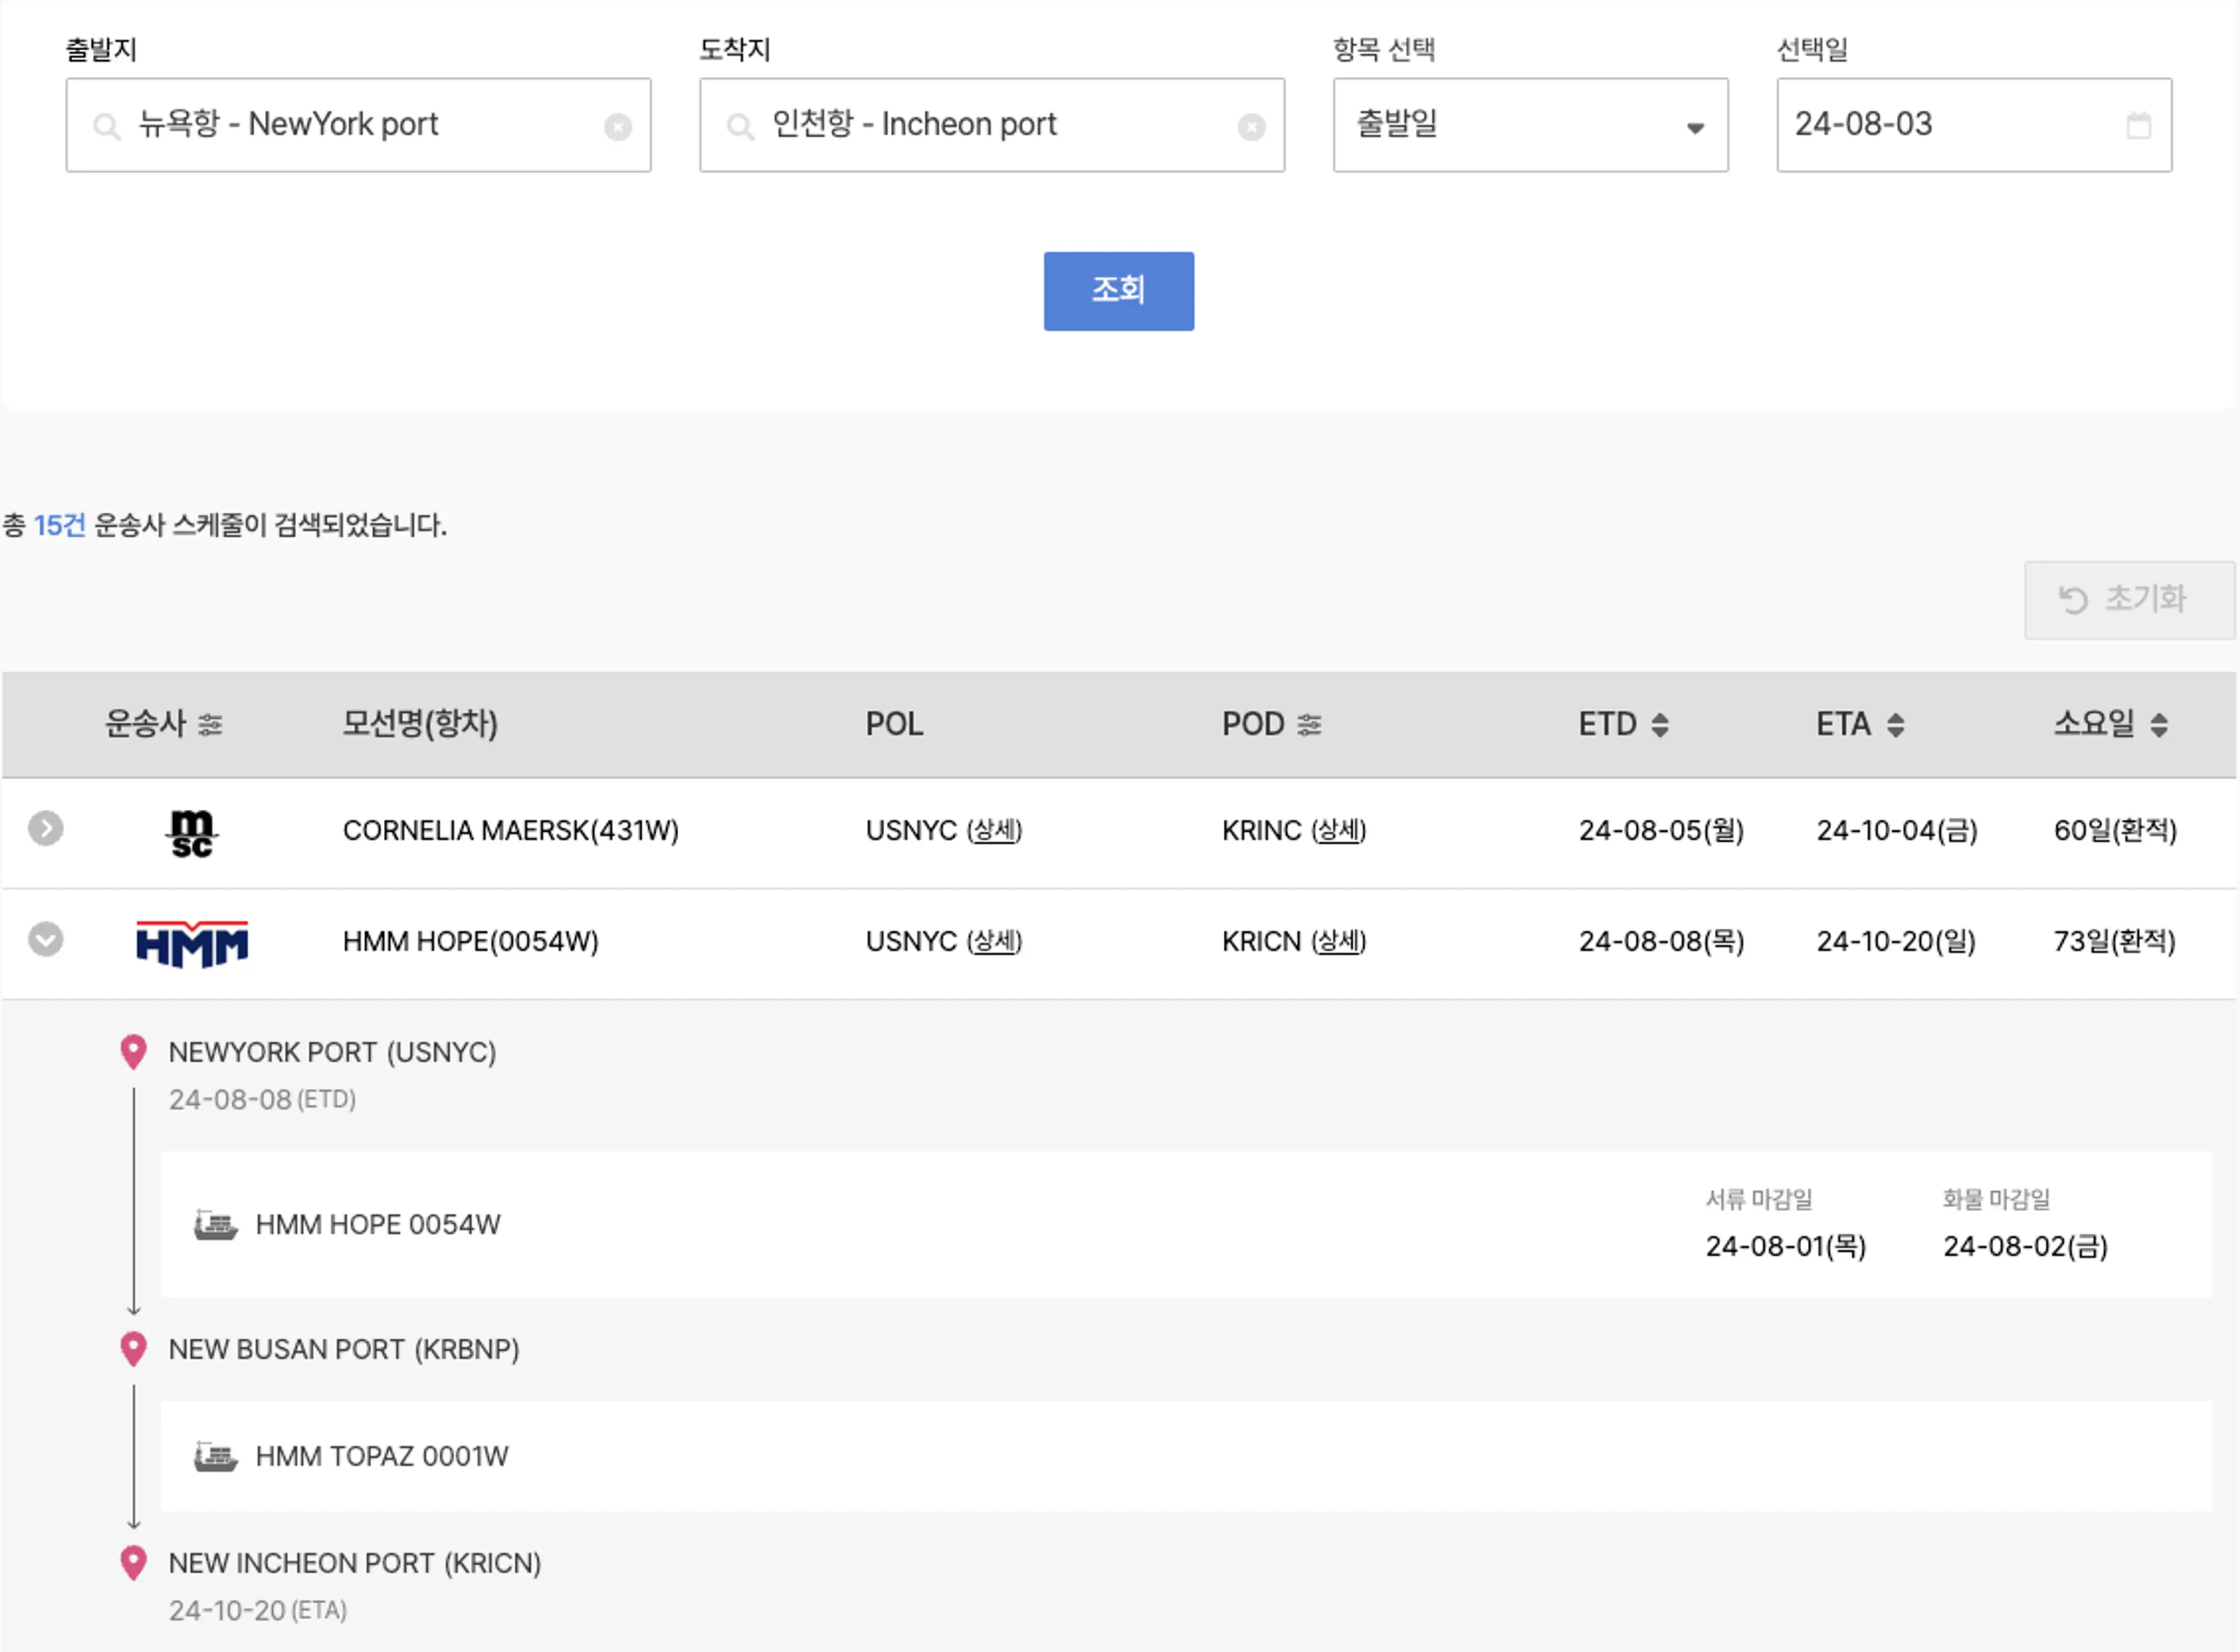Click the 선택일 date field 24-08-03
2240x1652 pixels.
point(1974,125)
